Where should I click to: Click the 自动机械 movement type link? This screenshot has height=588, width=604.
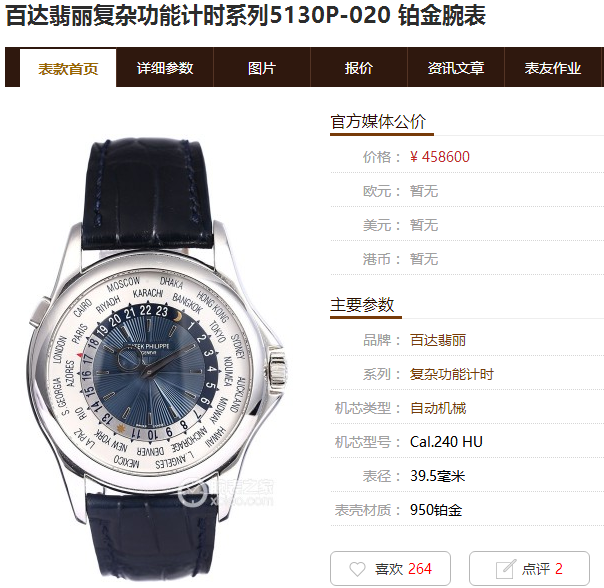click(438, 408)
